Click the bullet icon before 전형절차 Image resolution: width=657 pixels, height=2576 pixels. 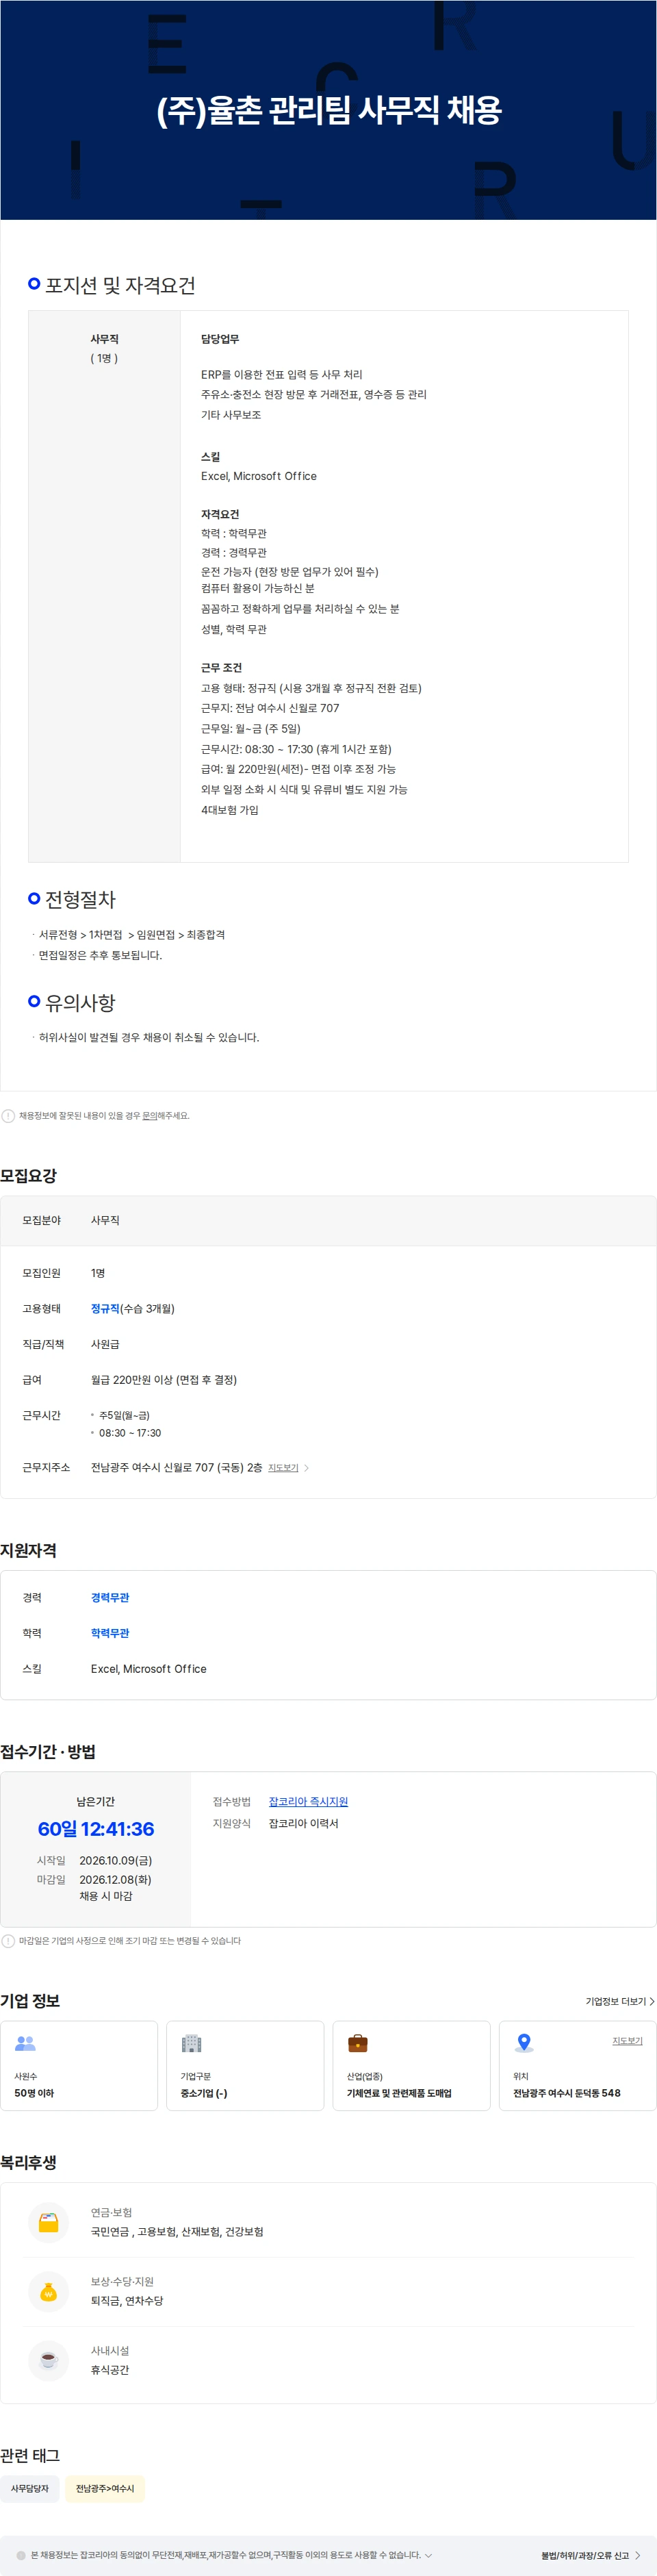click(34, 898)
